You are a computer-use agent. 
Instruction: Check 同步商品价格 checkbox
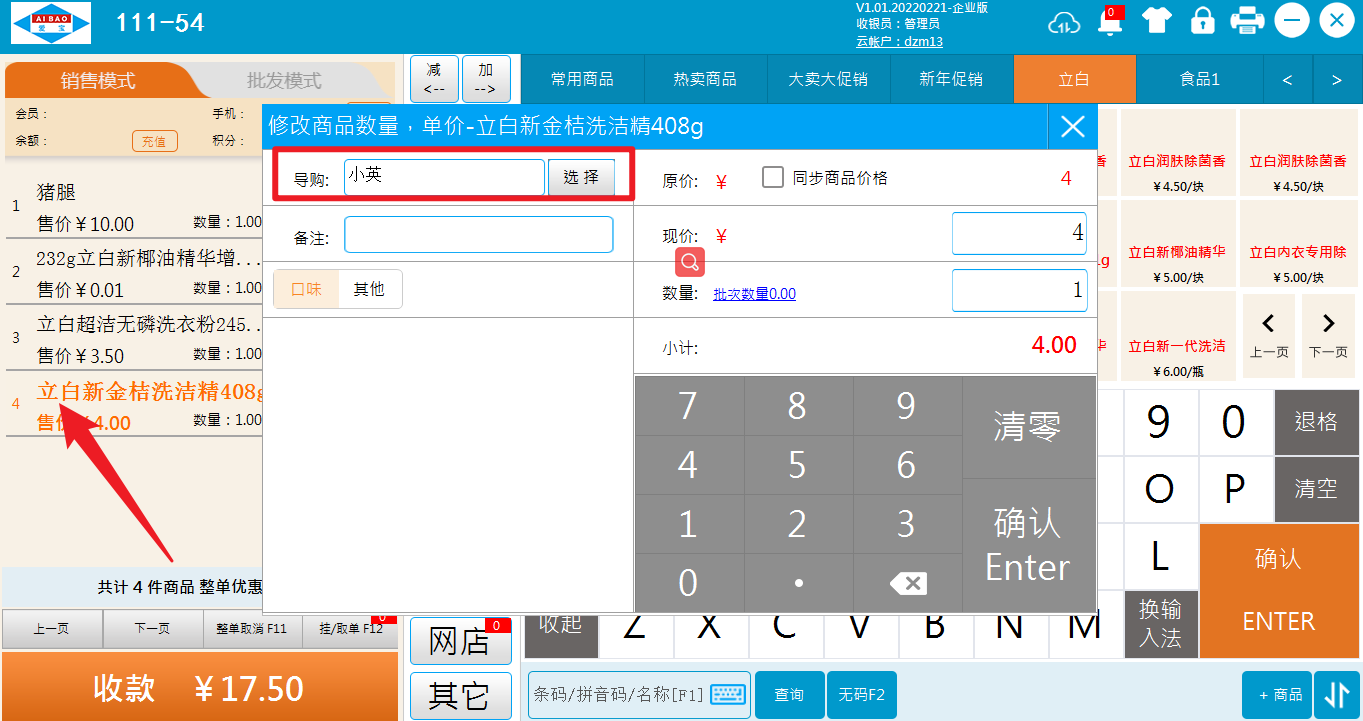pyautogui.click(x=772, y=177)
